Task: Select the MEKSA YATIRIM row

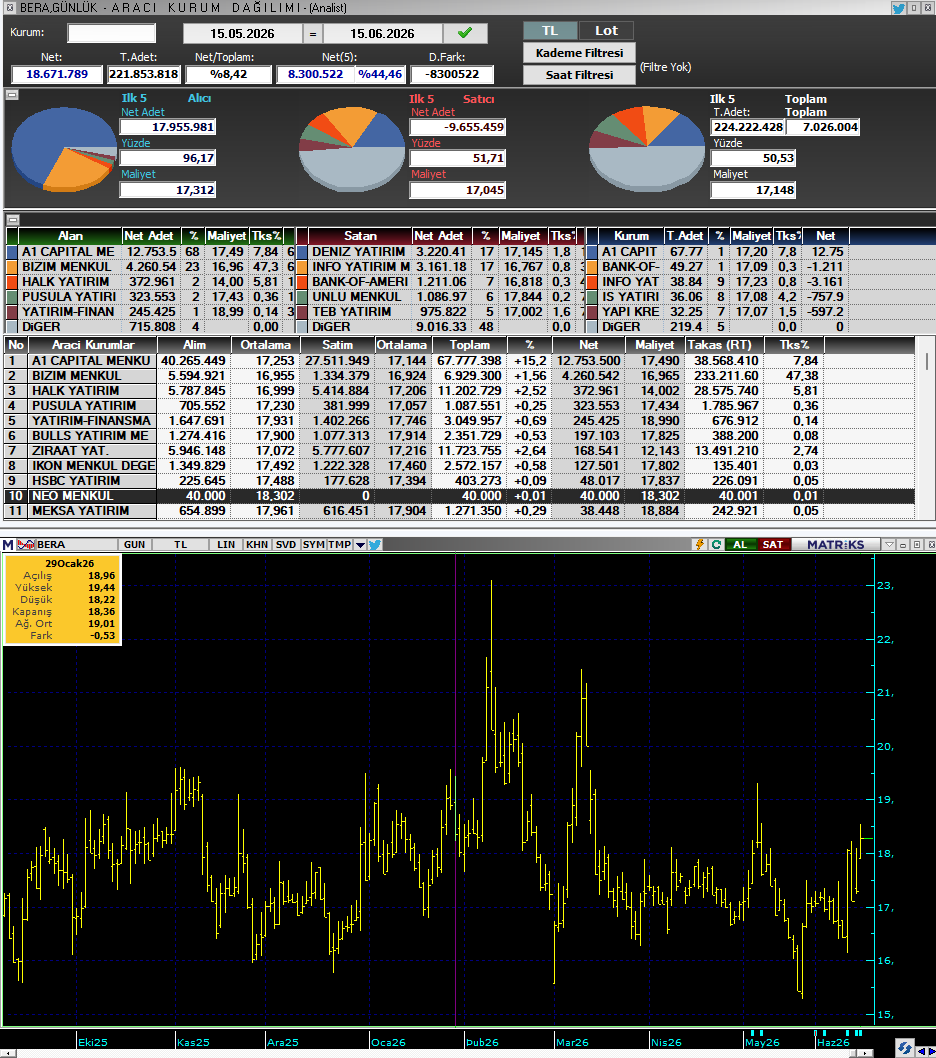Action: pos(459,511)
